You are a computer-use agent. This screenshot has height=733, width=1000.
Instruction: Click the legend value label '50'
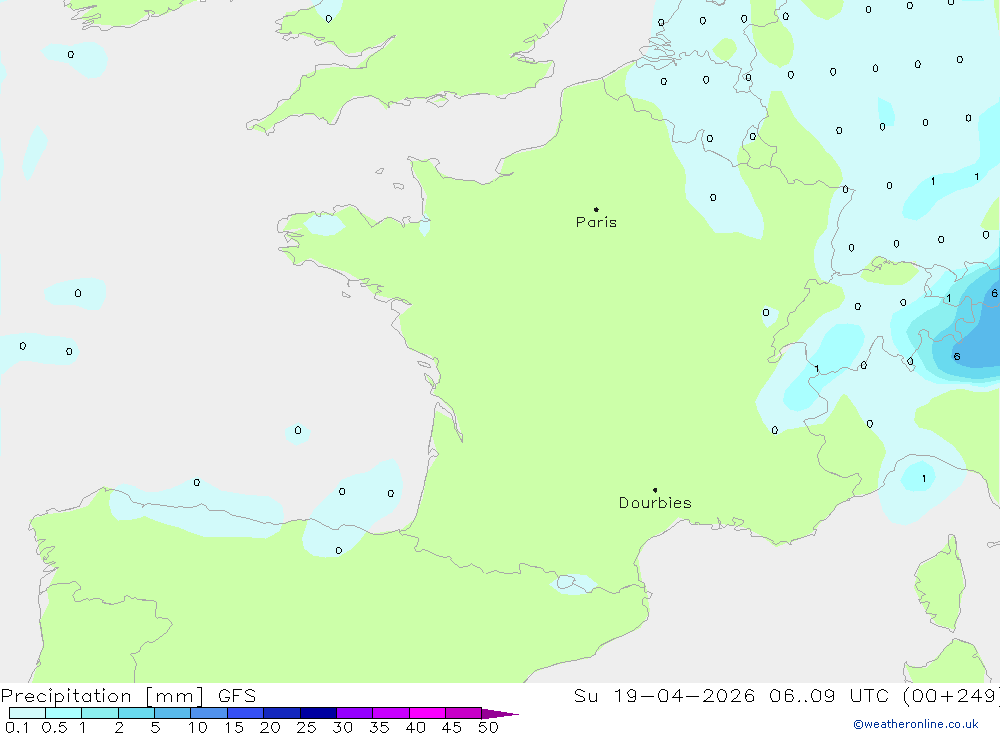[488, 727]
